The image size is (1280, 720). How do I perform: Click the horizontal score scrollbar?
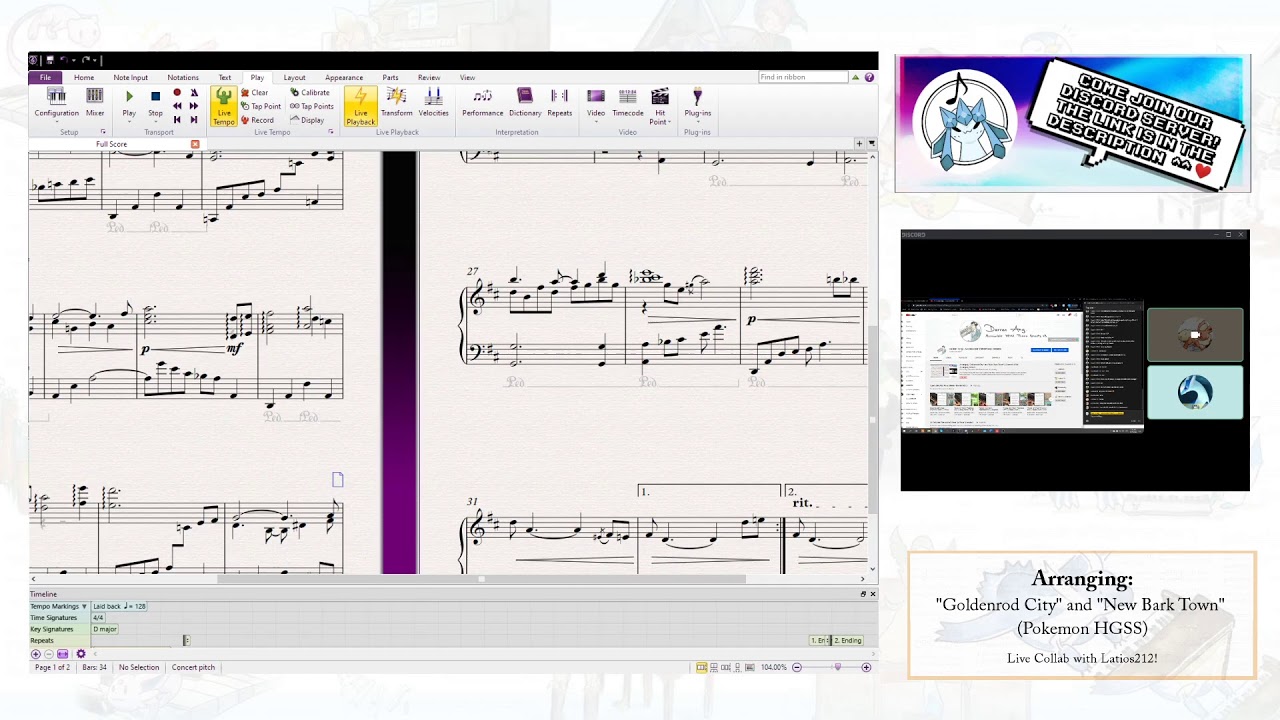[481, 579]
